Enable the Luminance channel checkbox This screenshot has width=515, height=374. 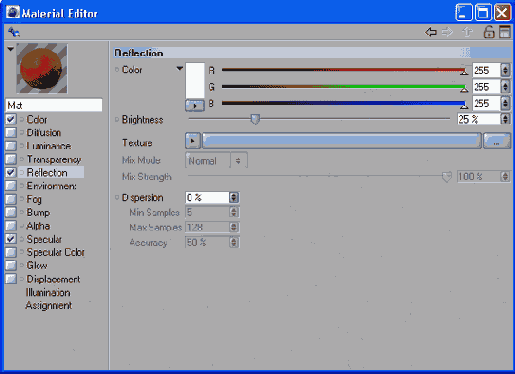point(11,146)
